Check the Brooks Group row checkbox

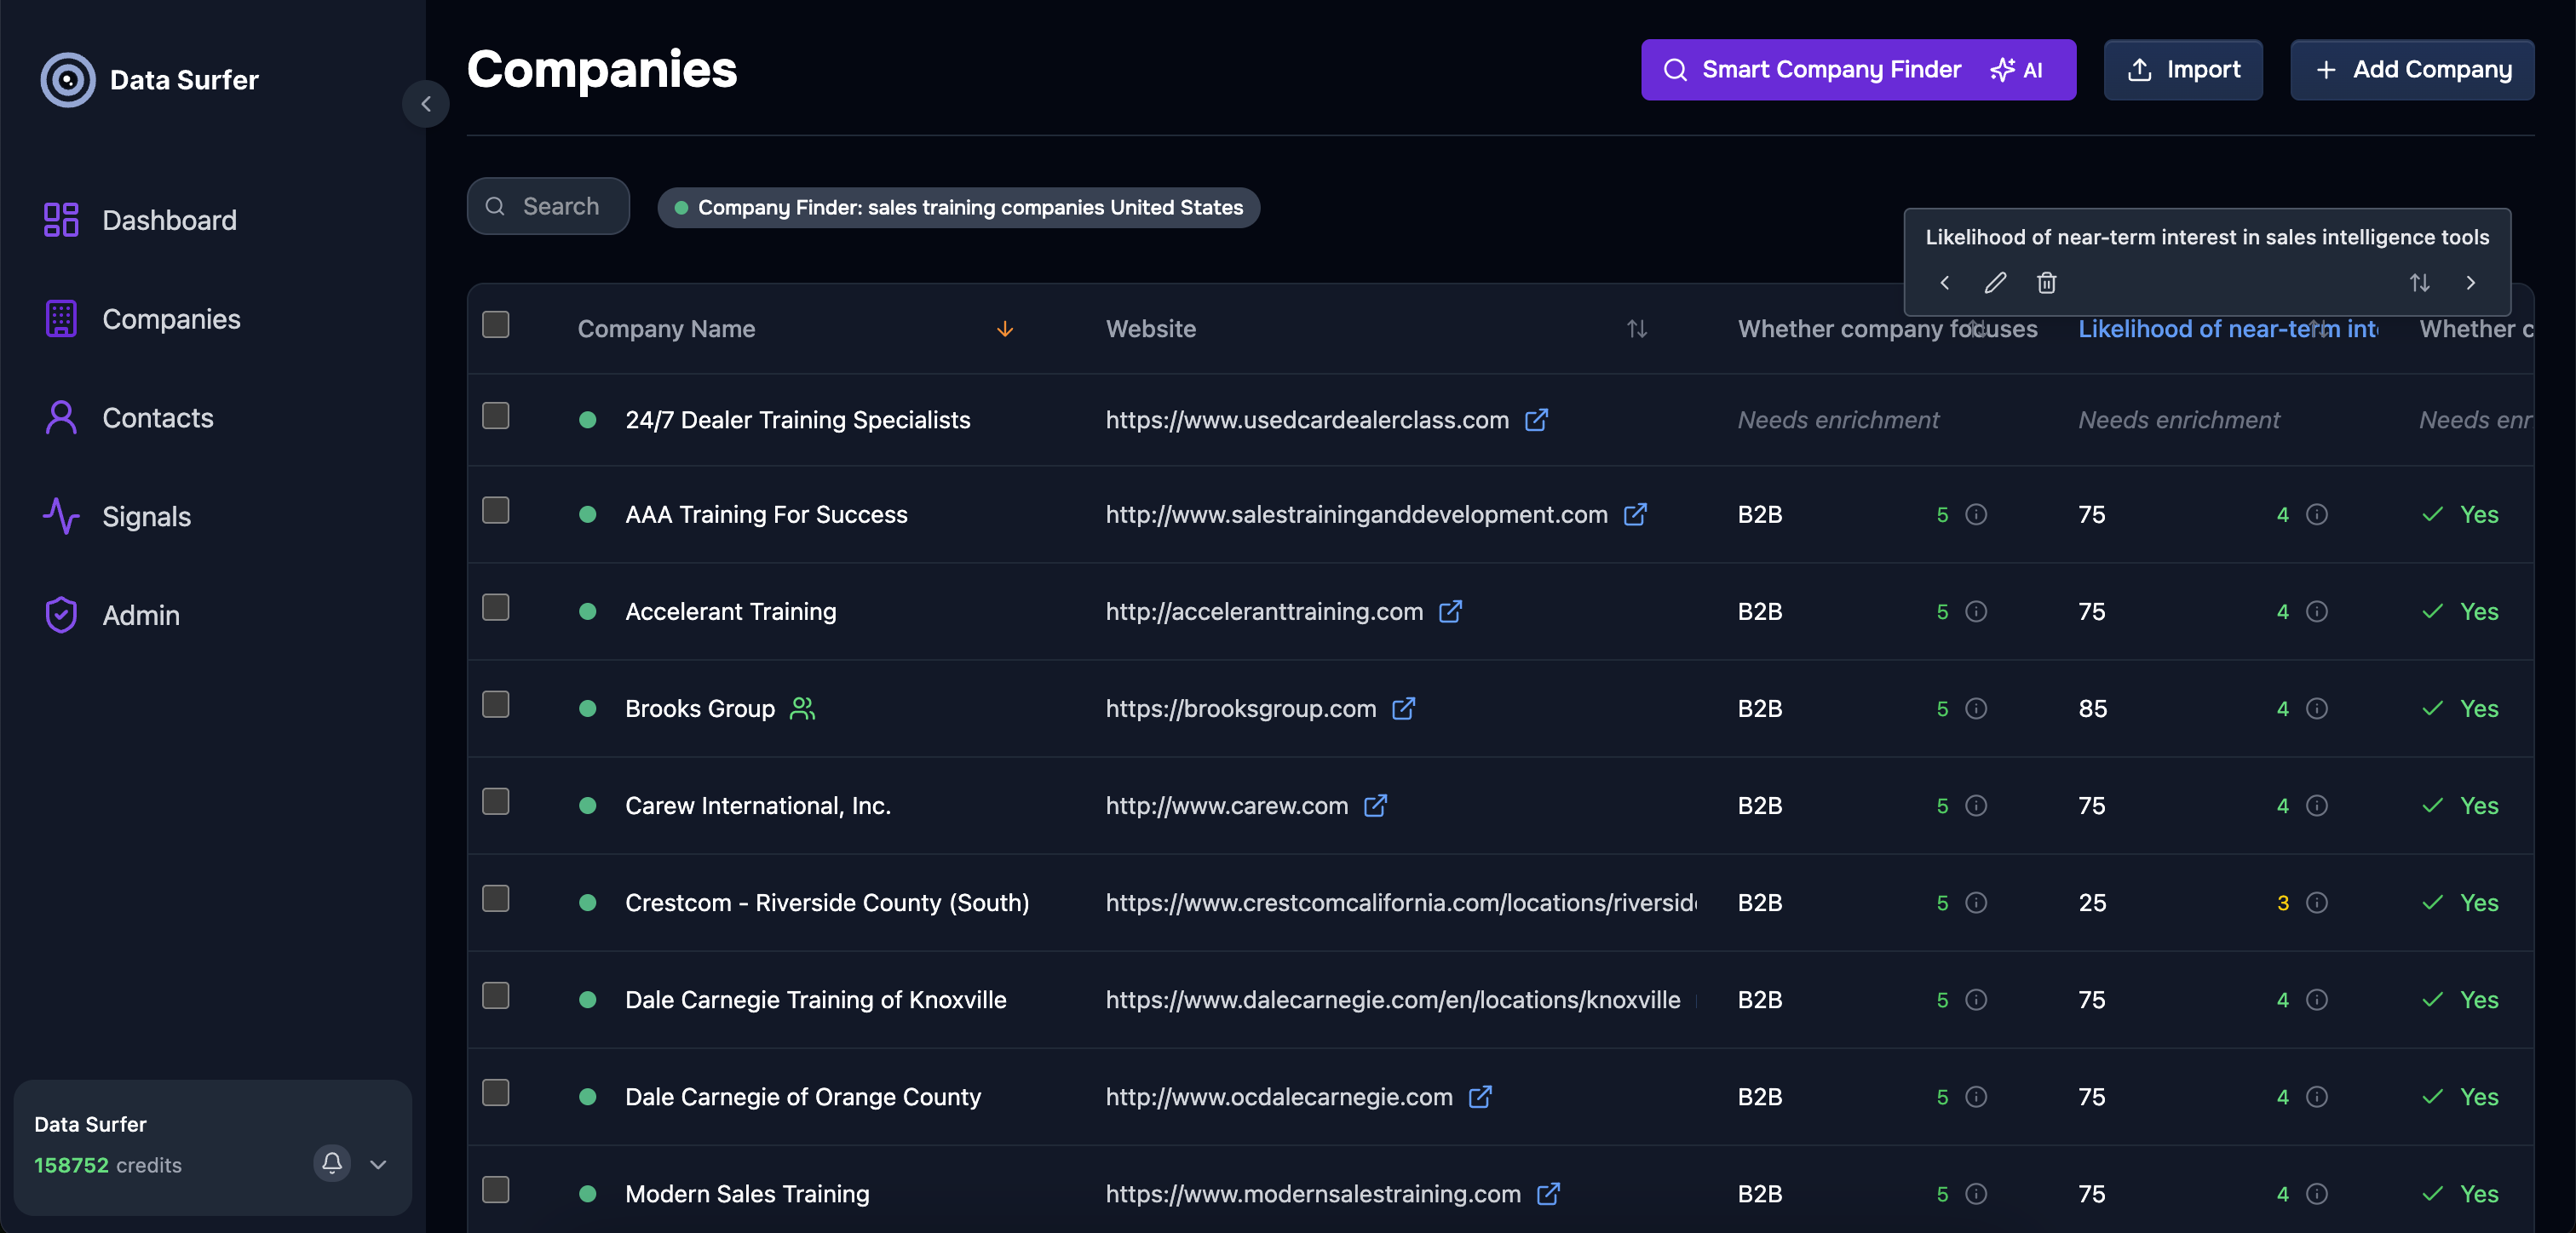(496, 705)
